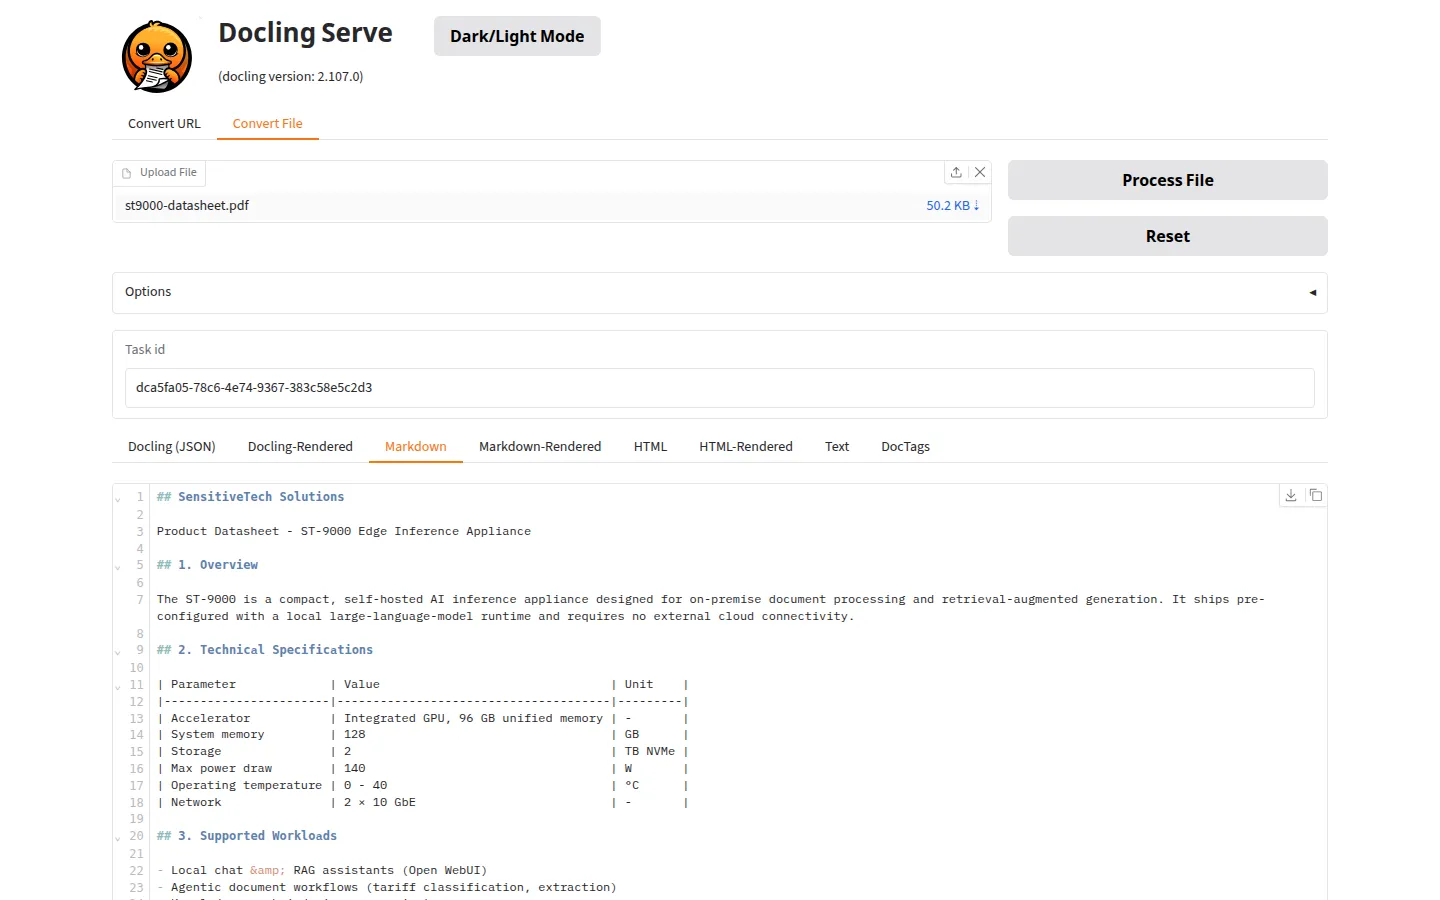
Task: Collapse the Technical Specifications fold arrow
Action: pyautogui.click(x=118, y=652)
